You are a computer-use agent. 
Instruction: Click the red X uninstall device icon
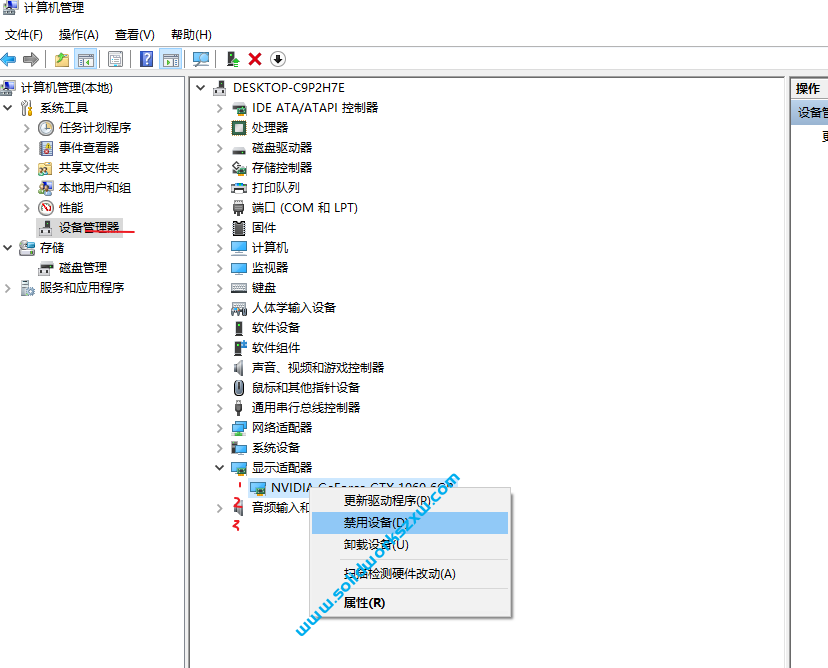click(x=255, y=59)
